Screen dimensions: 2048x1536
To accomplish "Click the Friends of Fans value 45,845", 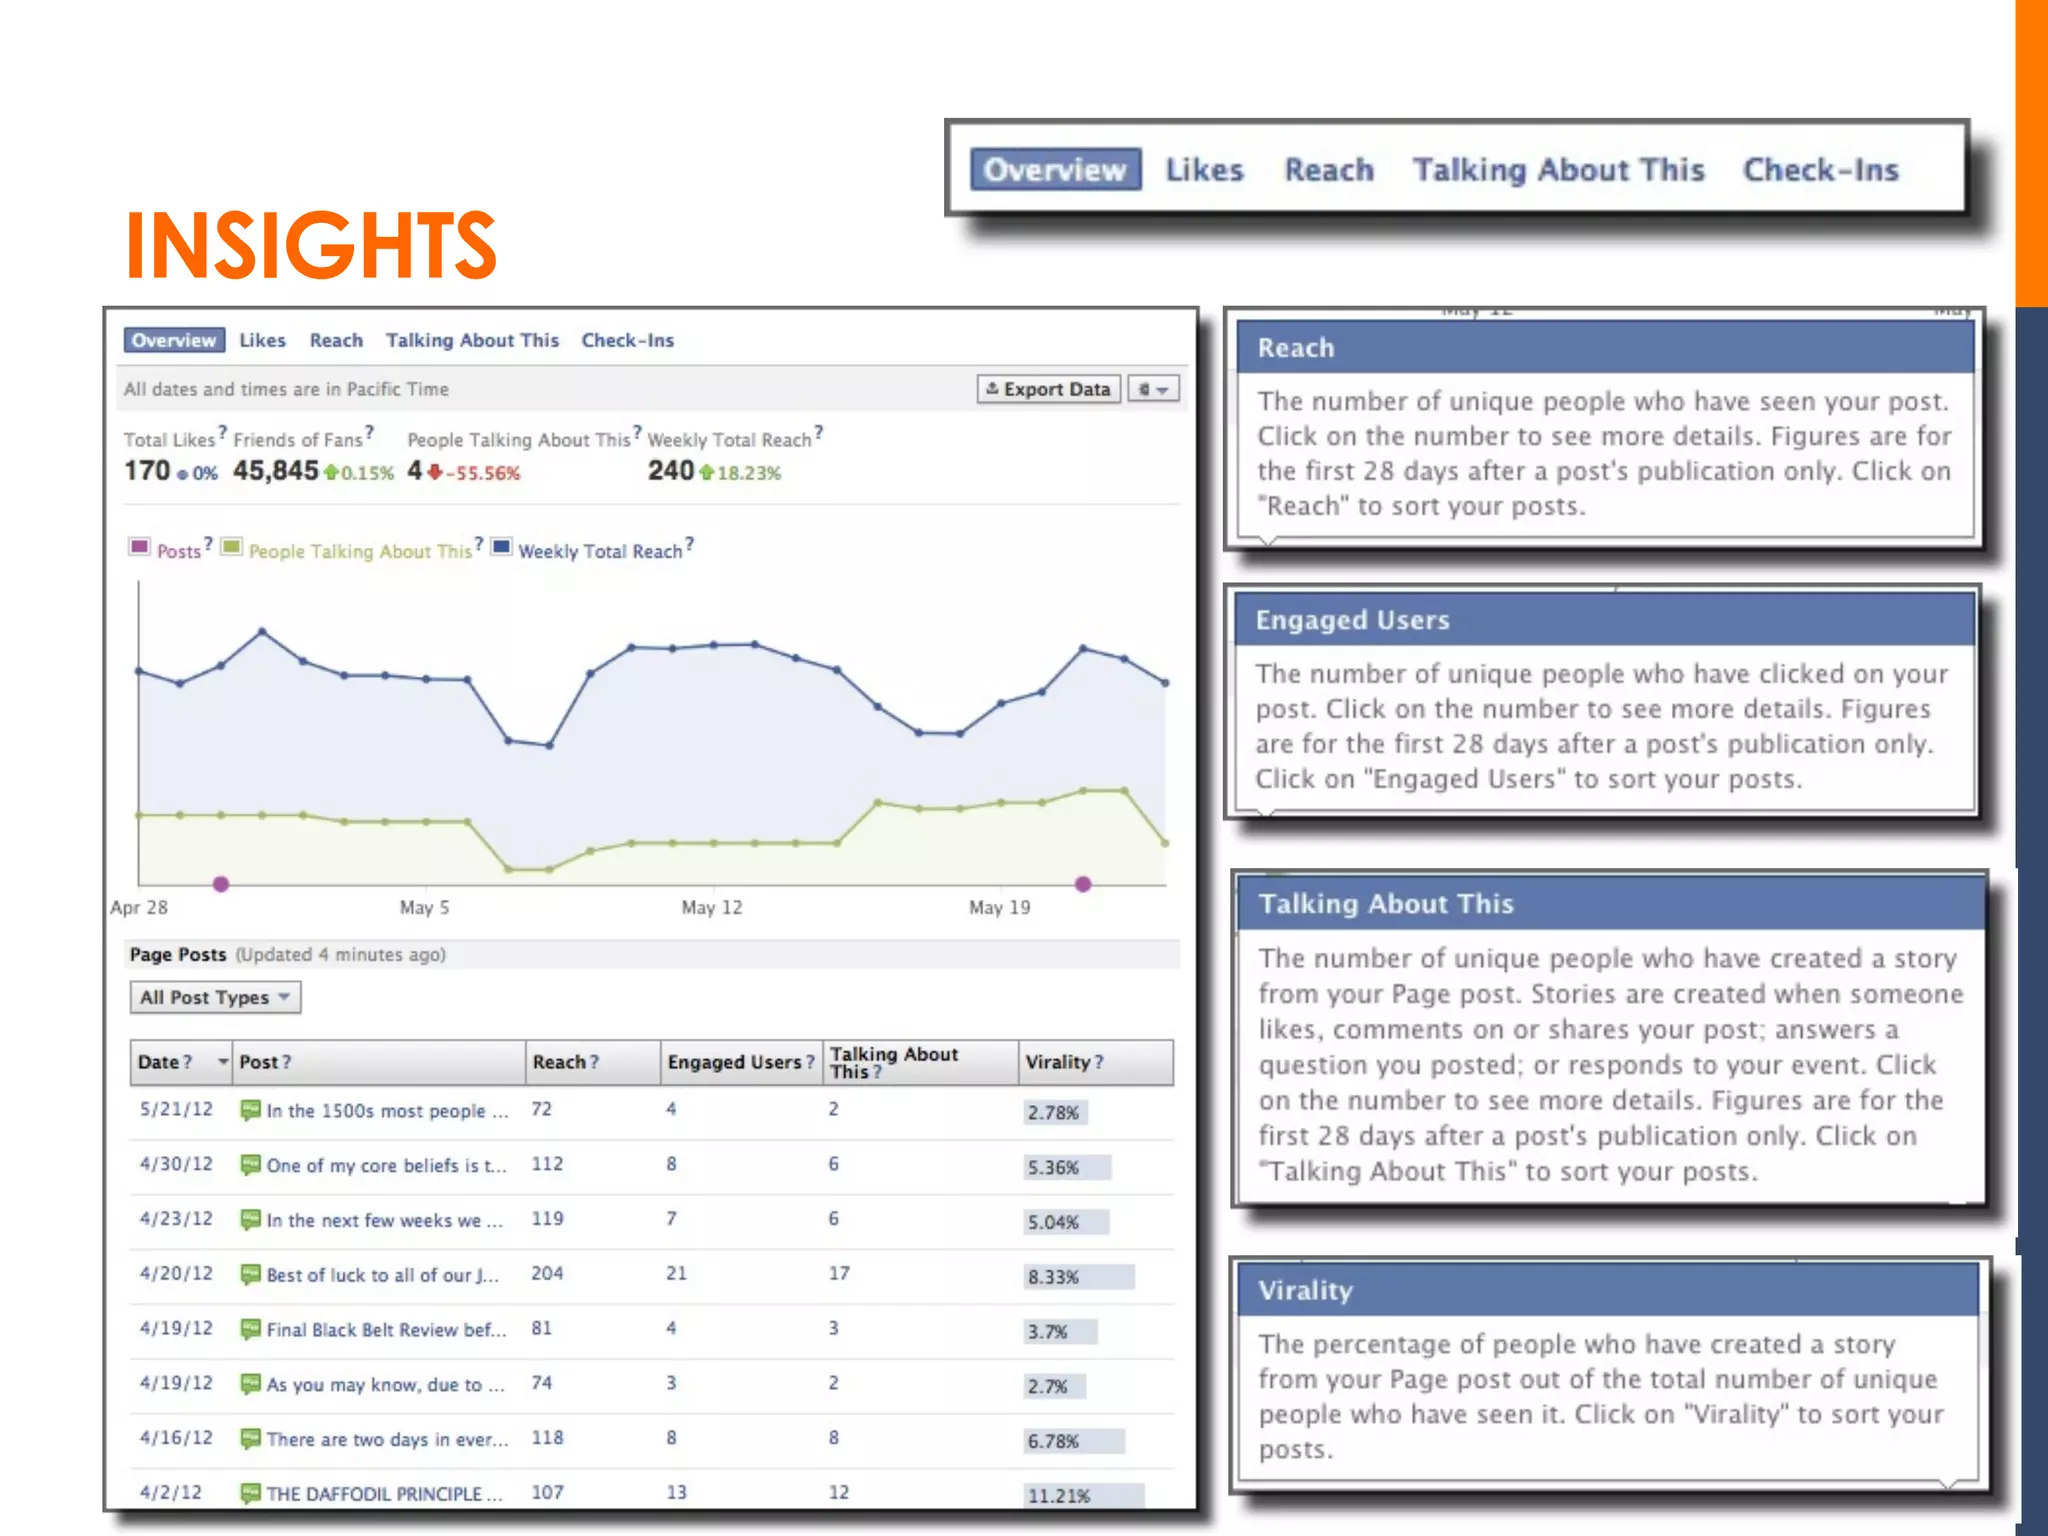I will click(x=276, y=470).
